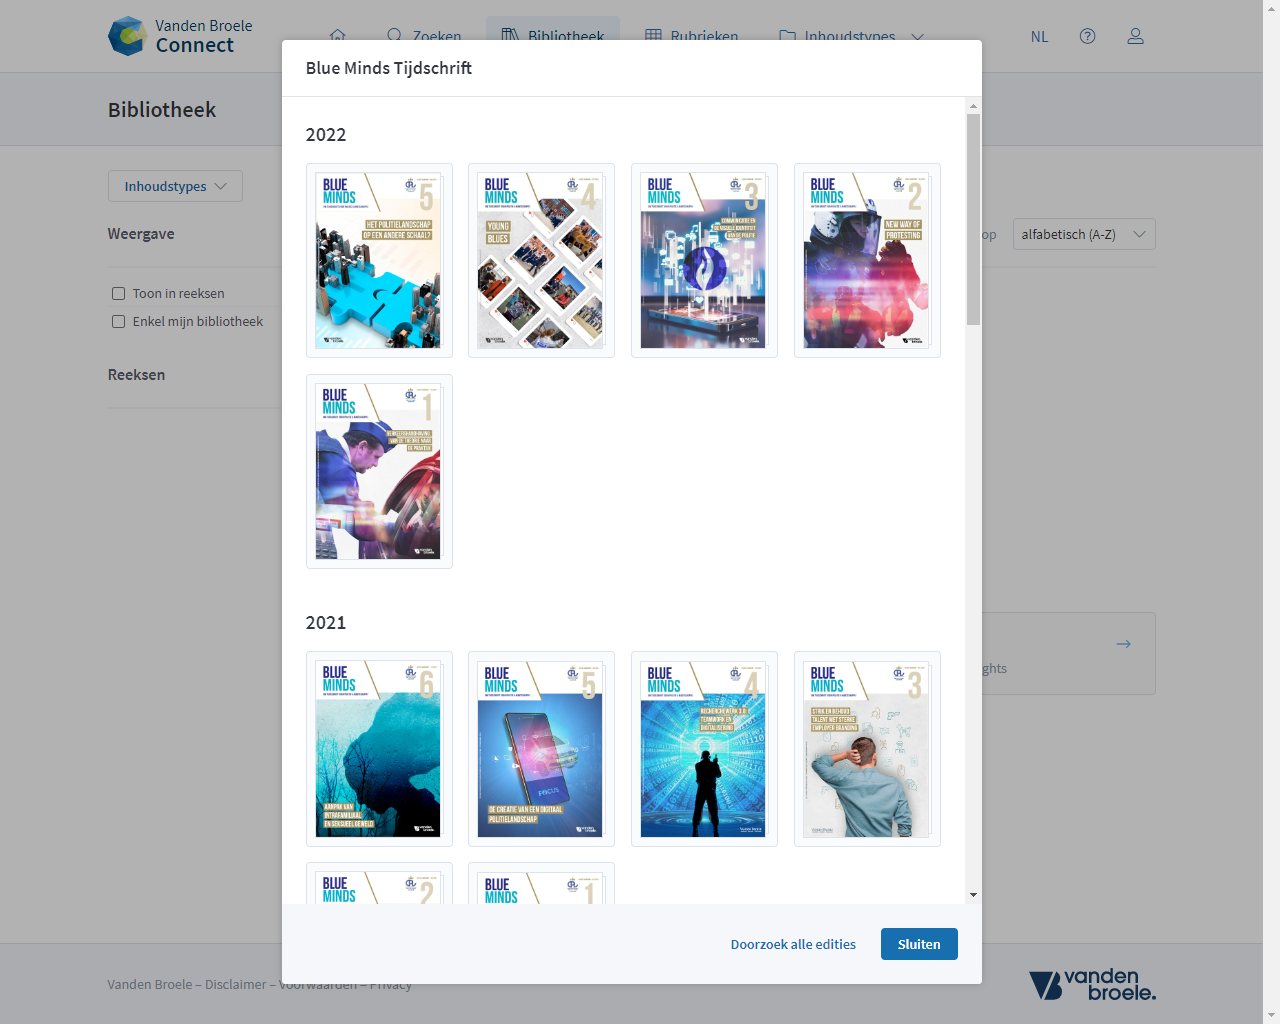Image resolution: width=1280 pixels, height=1024 pixels.
Task: Click the Vanden Broele footer link
Action: pyautogui.click(x=150, y=984)
